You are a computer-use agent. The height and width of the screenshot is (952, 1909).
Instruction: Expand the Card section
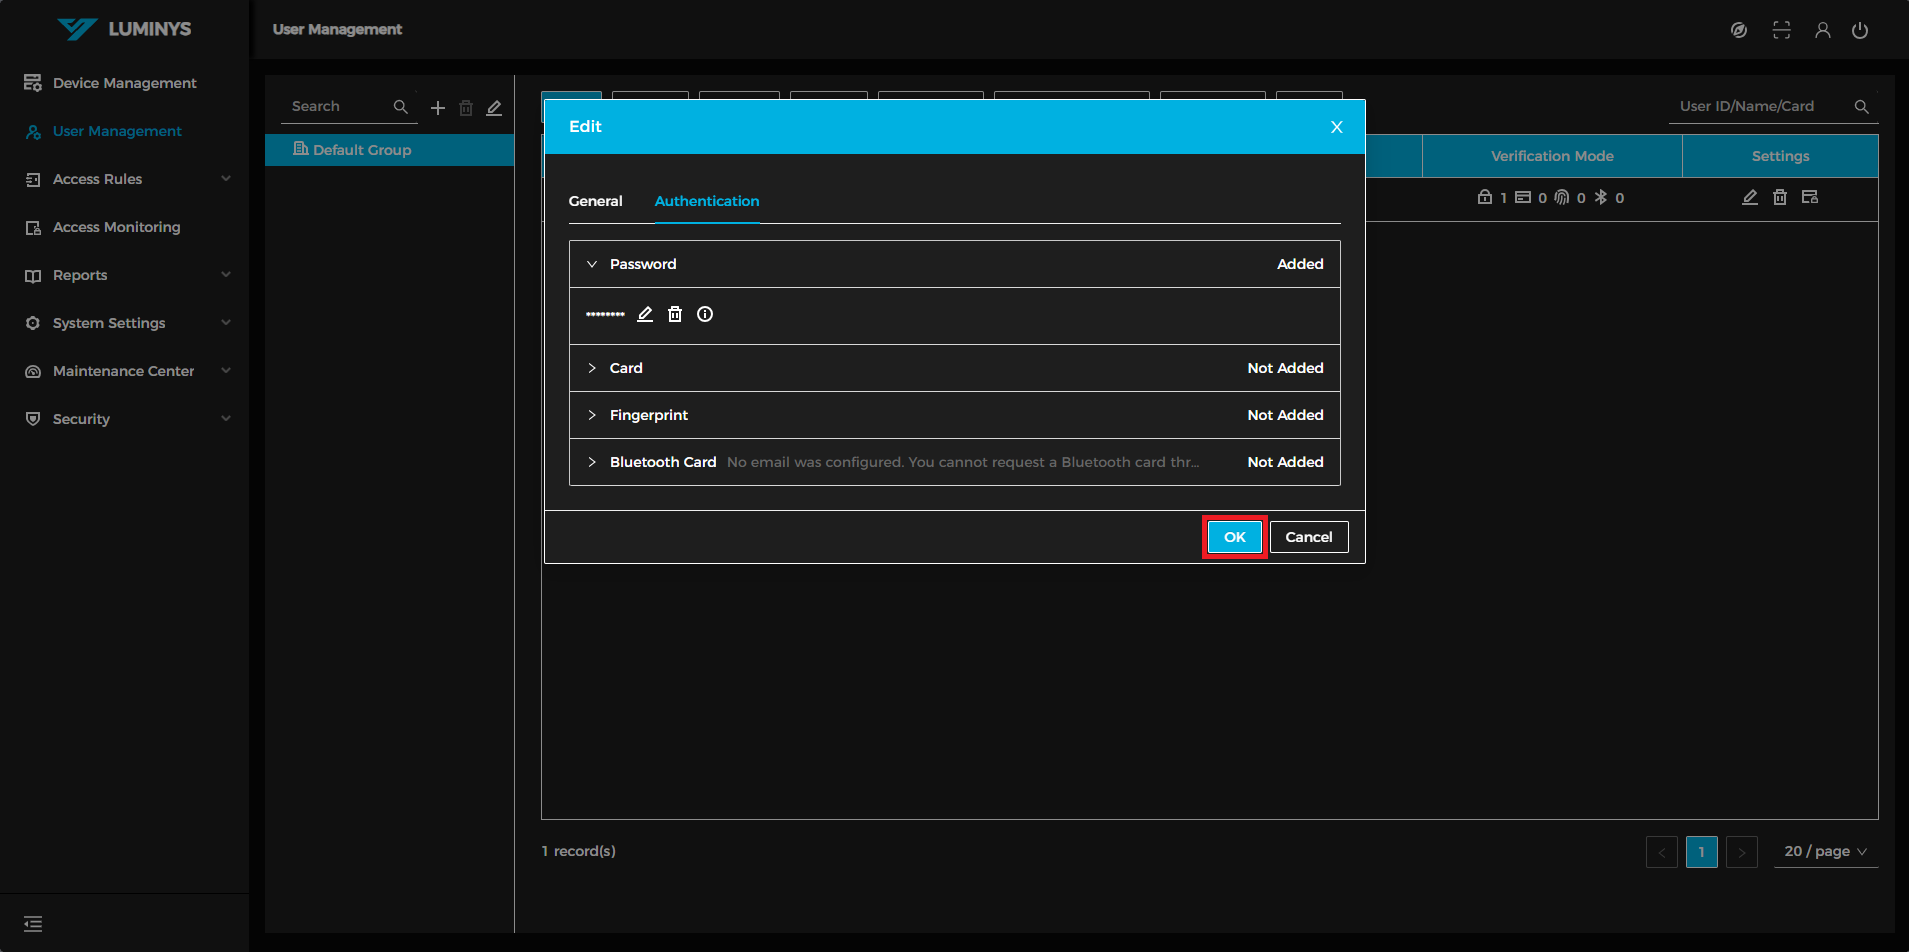pos(592,368)
